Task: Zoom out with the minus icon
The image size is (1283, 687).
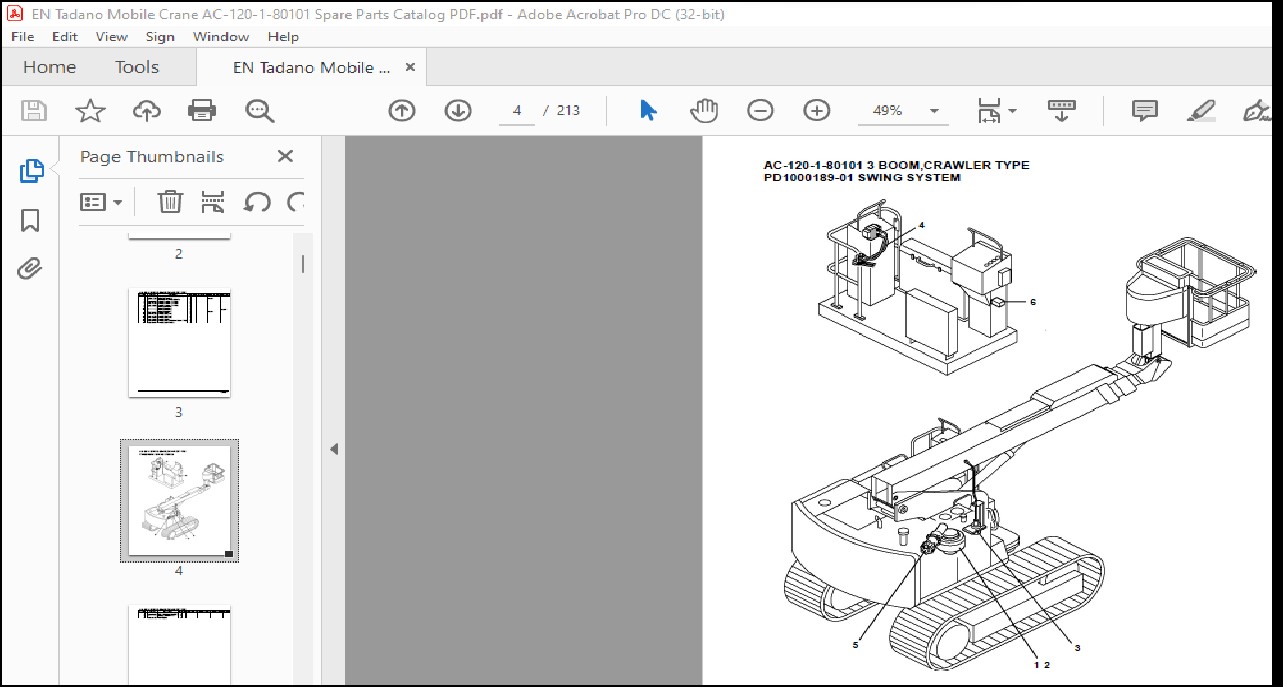Action: tap(760, 111)
